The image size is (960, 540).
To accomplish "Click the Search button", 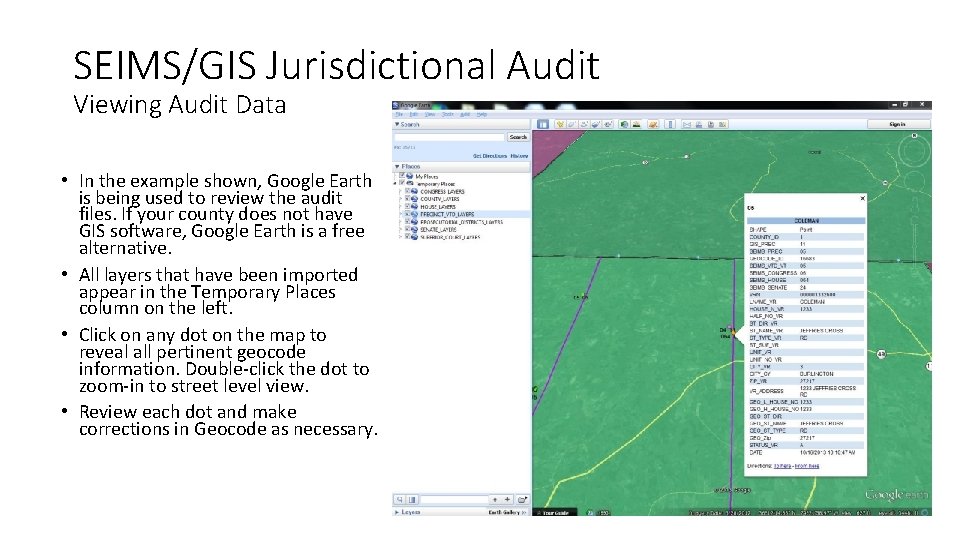I will (x=519, y=137).
